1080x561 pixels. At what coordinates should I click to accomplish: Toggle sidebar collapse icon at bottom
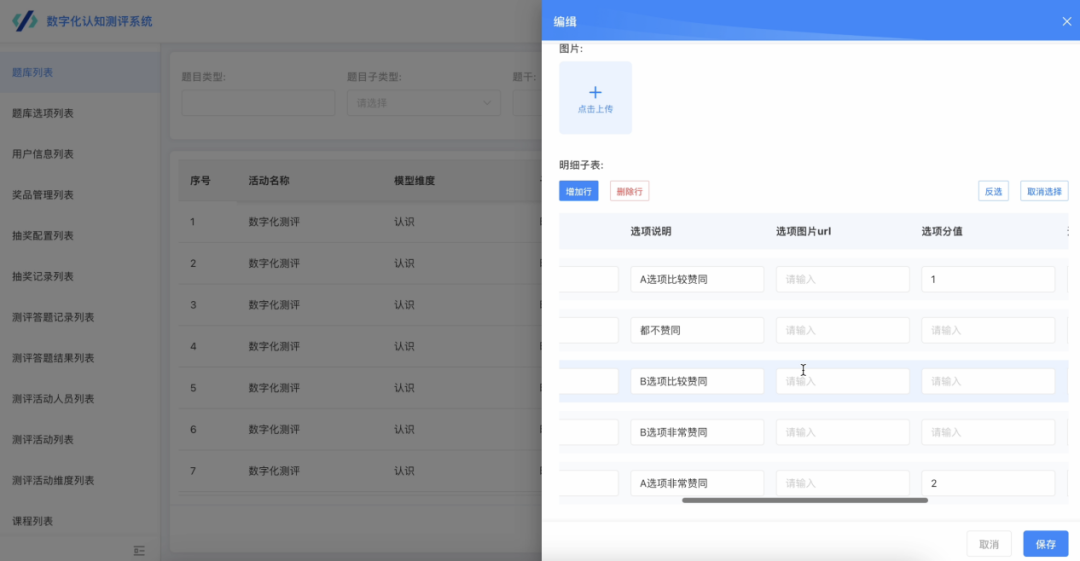coord(139,550)
